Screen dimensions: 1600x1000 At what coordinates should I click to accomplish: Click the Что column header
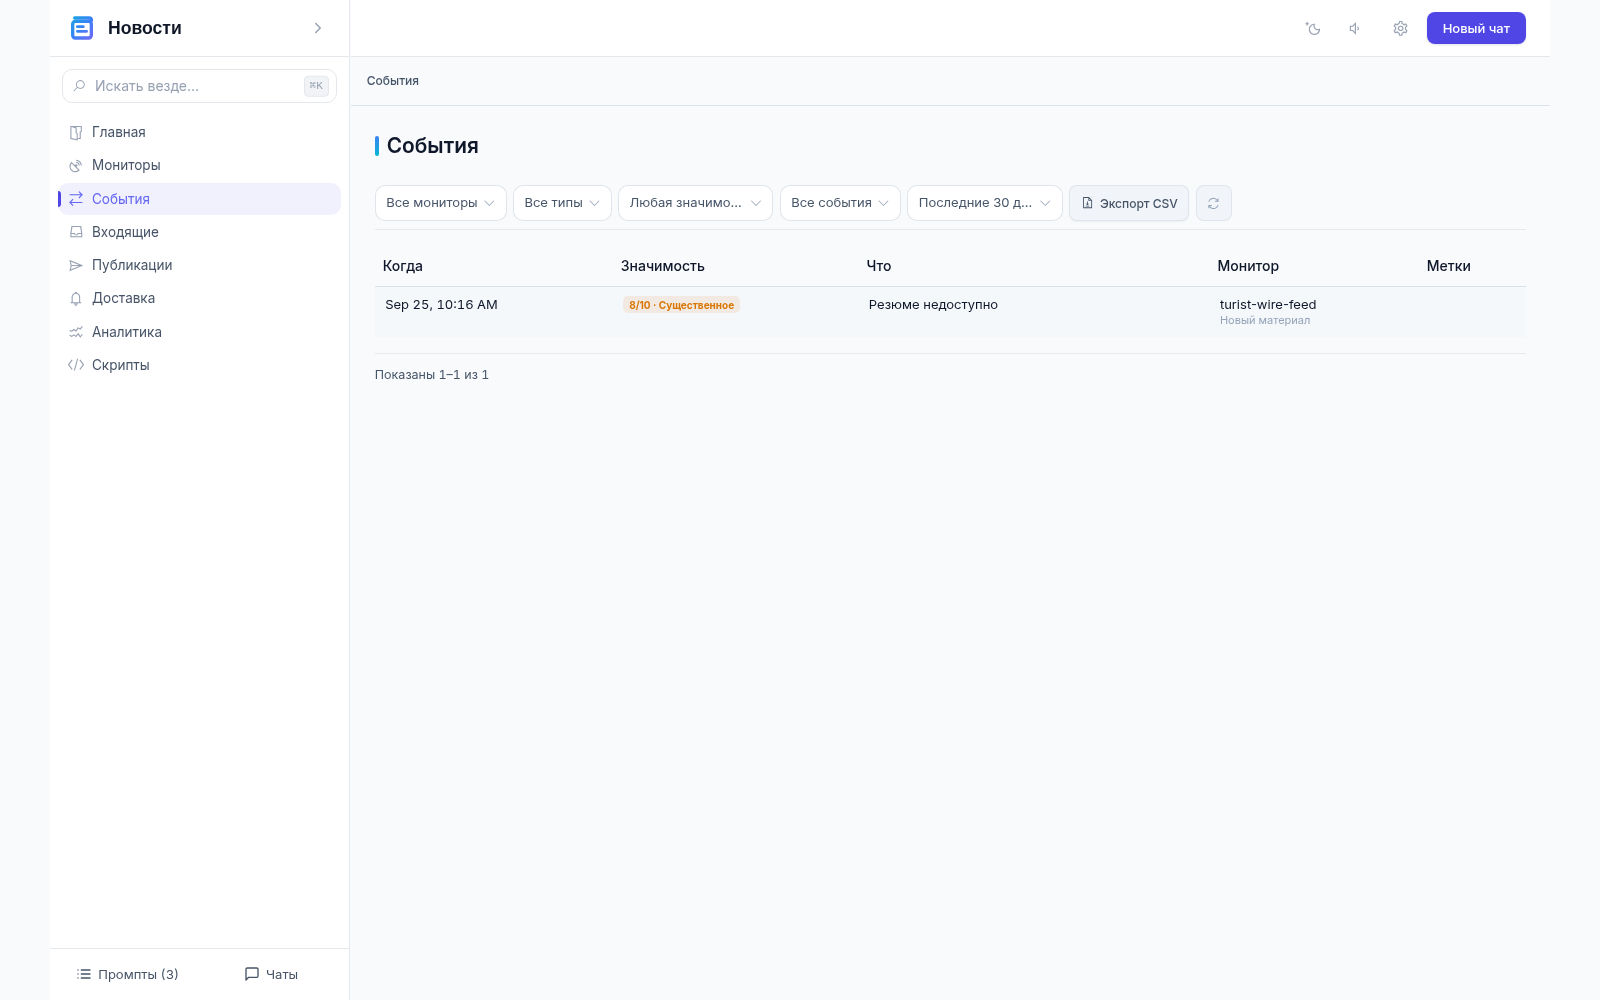[879, 266]
